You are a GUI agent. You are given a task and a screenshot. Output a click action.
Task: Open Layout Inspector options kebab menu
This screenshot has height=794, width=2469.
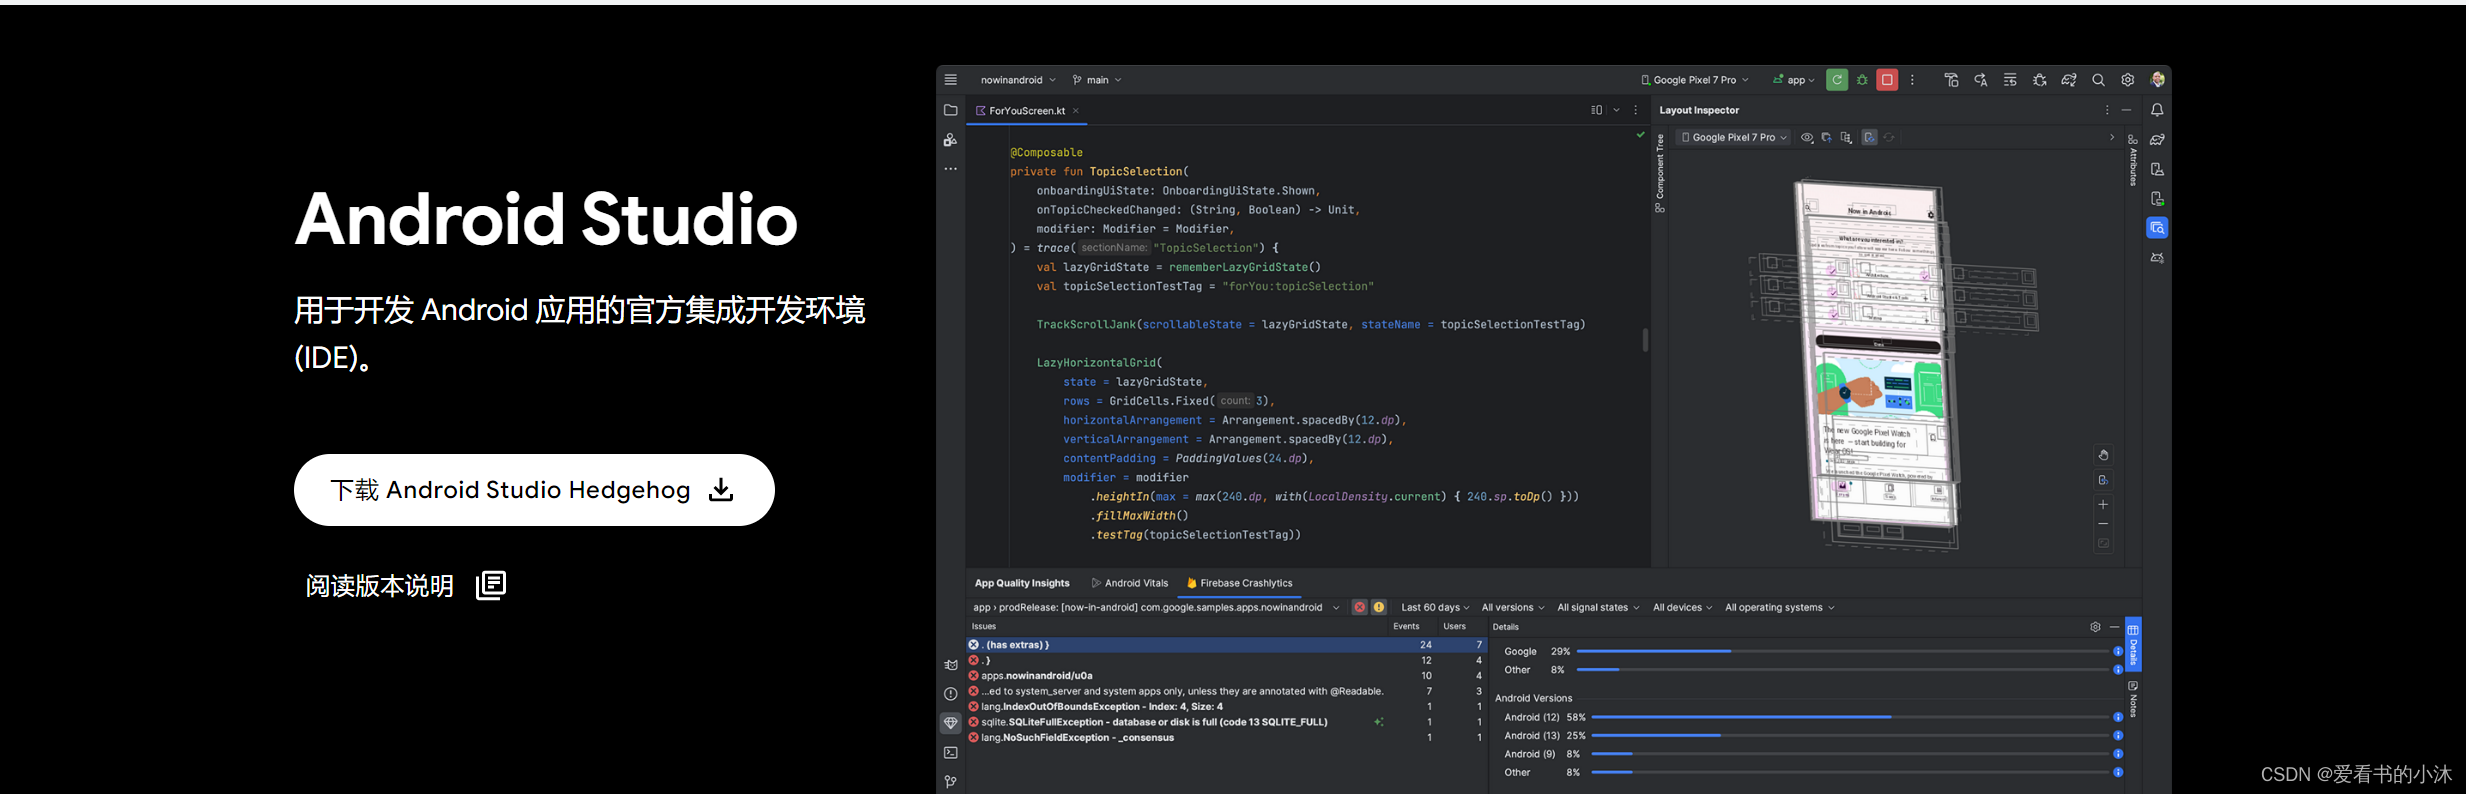click(2106, 110)
